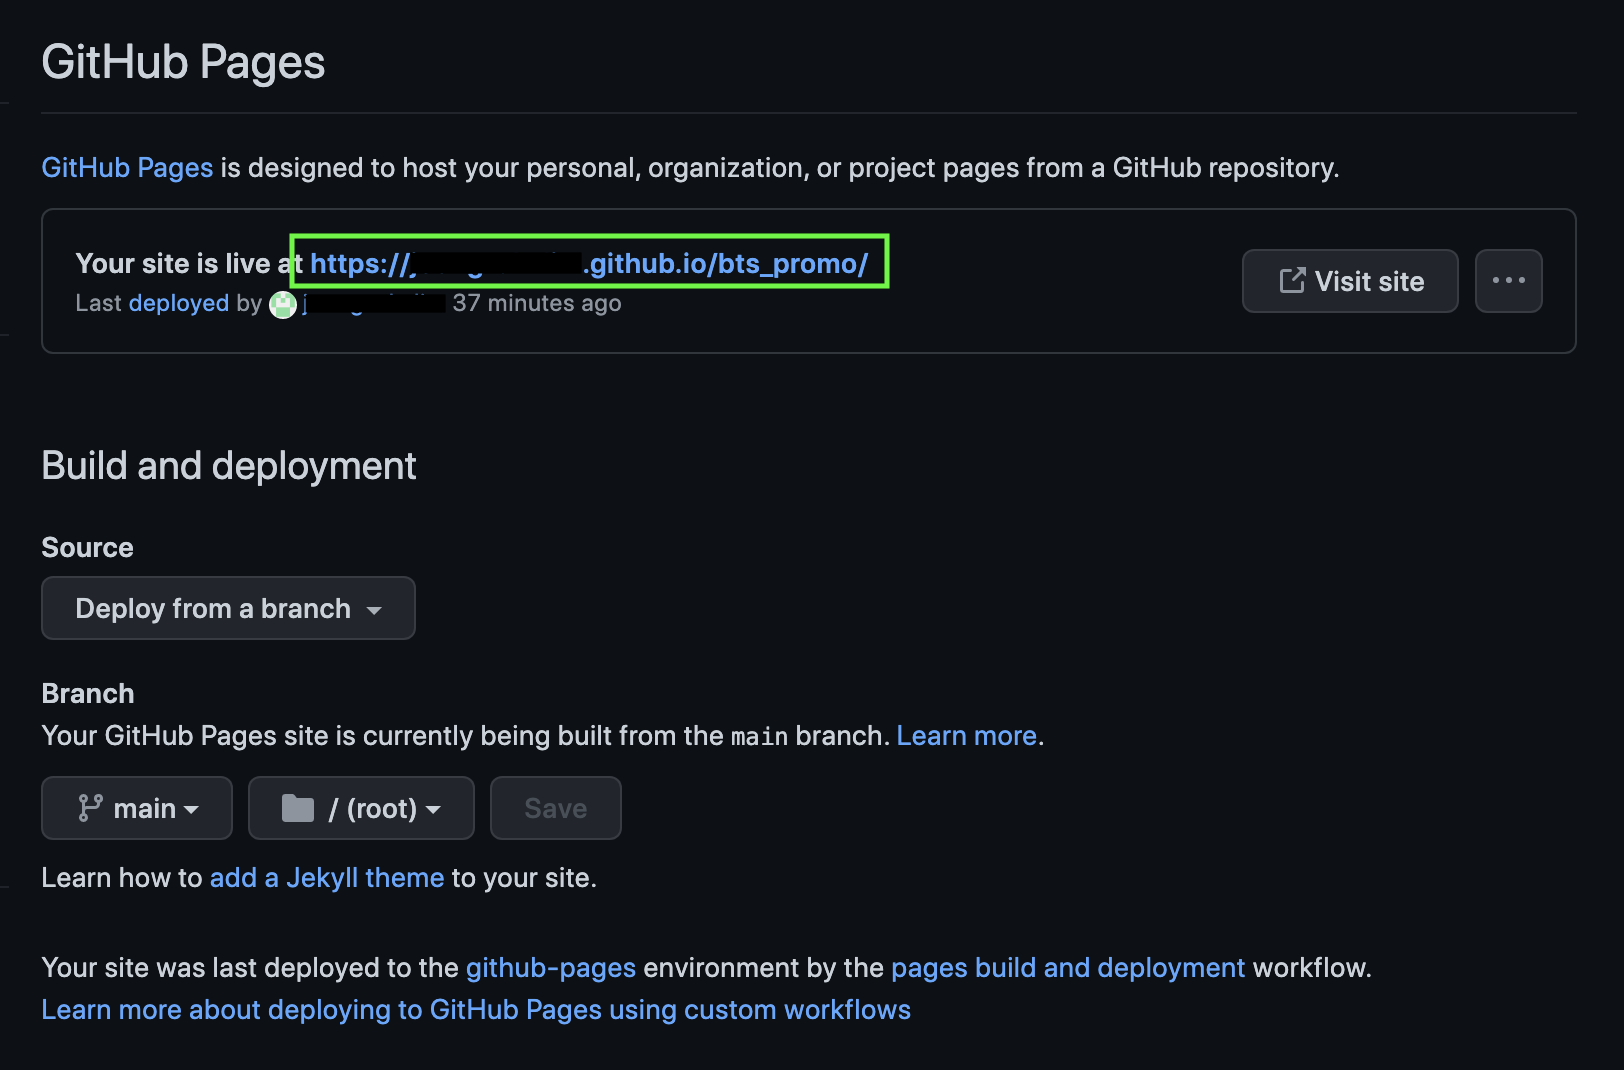Image resolution: width=1624 pixels, height=1070 pixels.
Task: Open the live site URL ending bts_promo/
Action: point(589,263)
